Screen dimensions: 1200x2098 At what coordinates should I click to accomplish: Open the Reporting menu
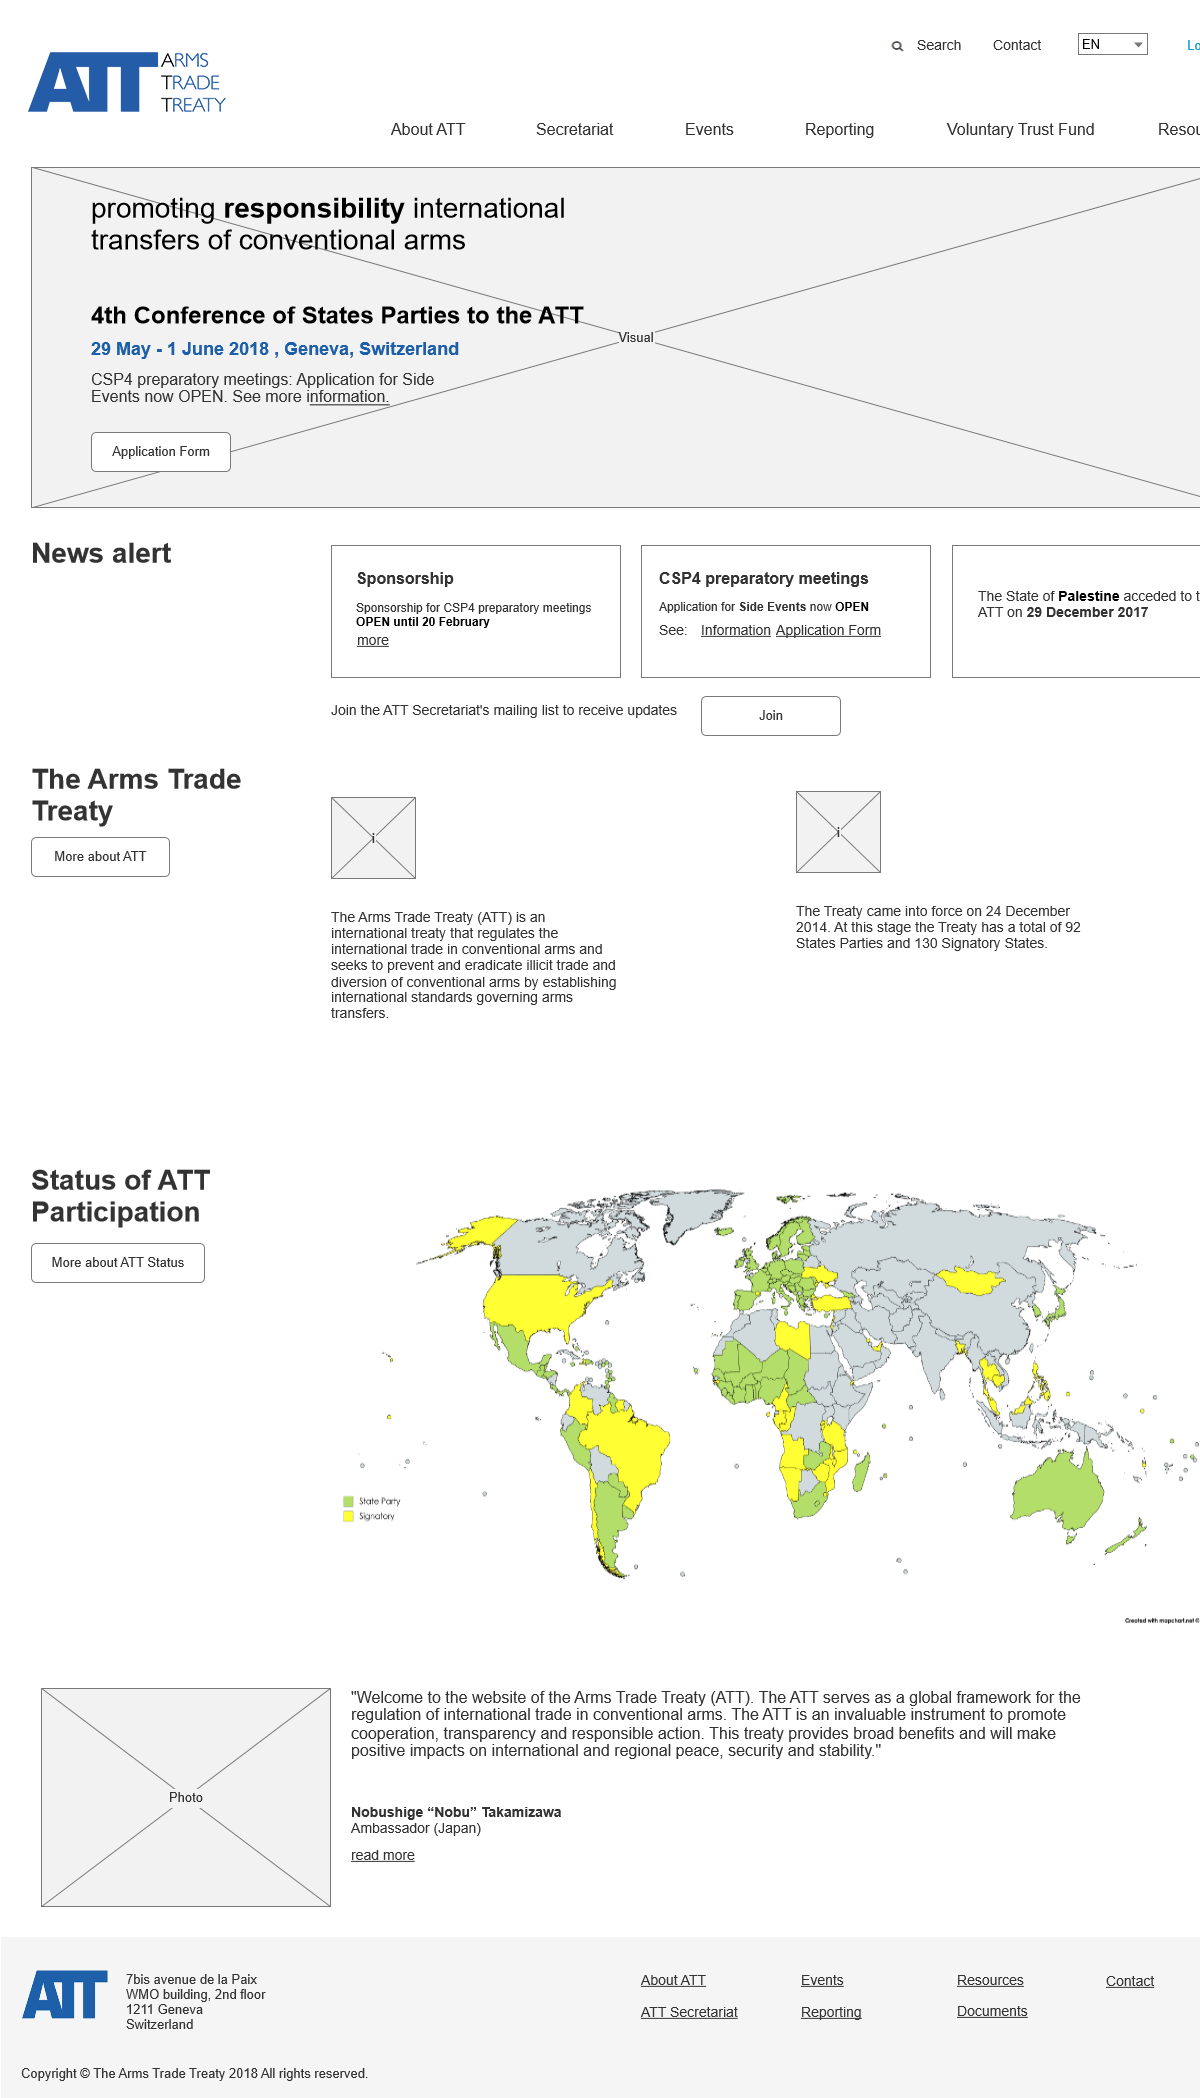point(839,129)
